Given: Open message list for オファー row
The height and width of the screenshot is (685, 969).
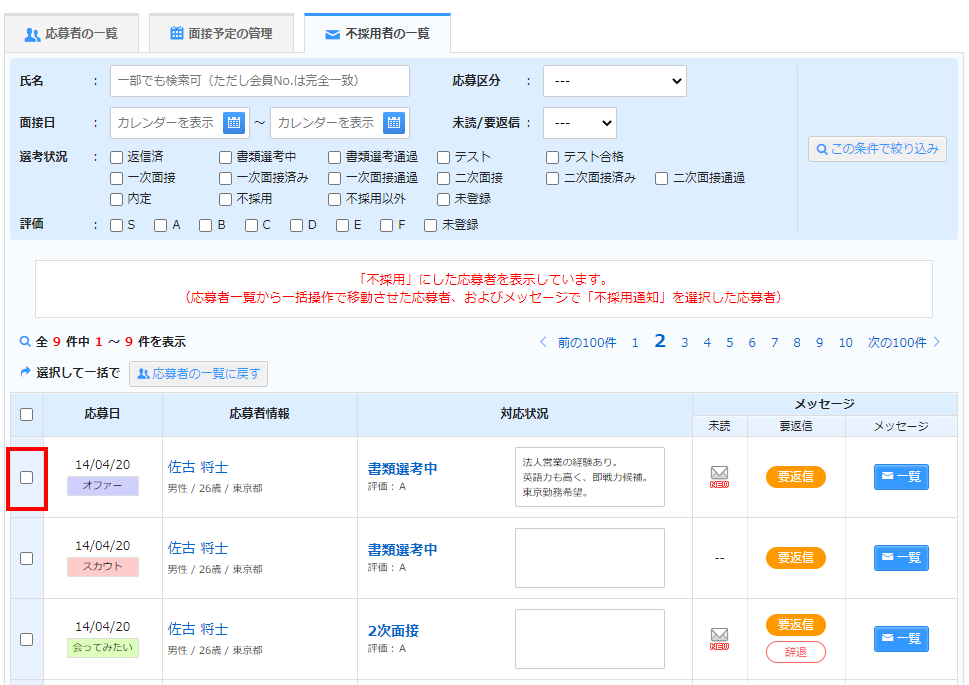Looking at the screenshot, I should coord(901,477).
